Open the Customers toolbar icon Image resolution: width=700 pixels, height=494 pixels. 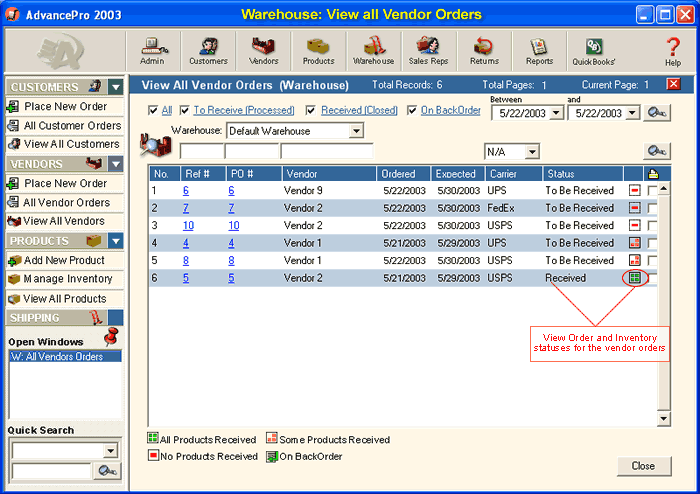click(x=208, y=51)
